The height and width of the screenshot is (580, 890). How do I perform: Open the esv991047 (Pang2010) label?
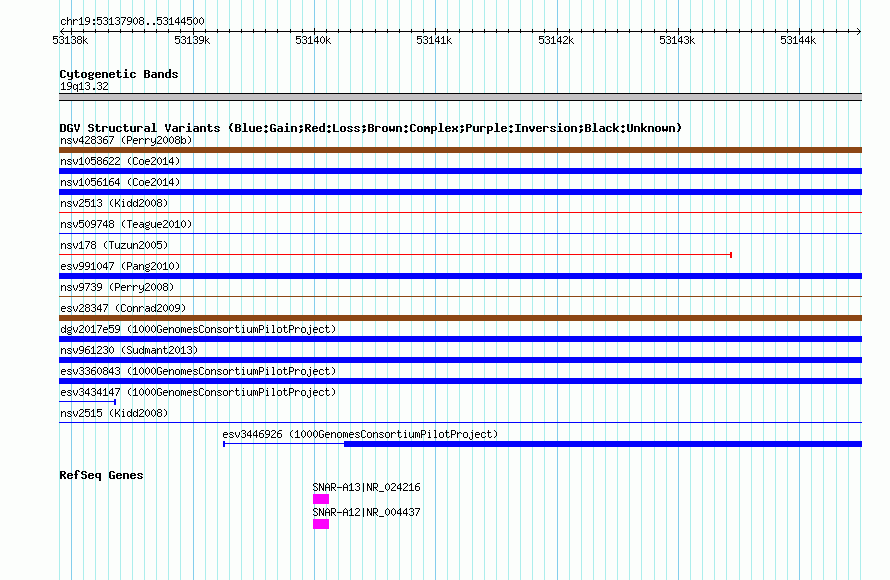point(120,266)
